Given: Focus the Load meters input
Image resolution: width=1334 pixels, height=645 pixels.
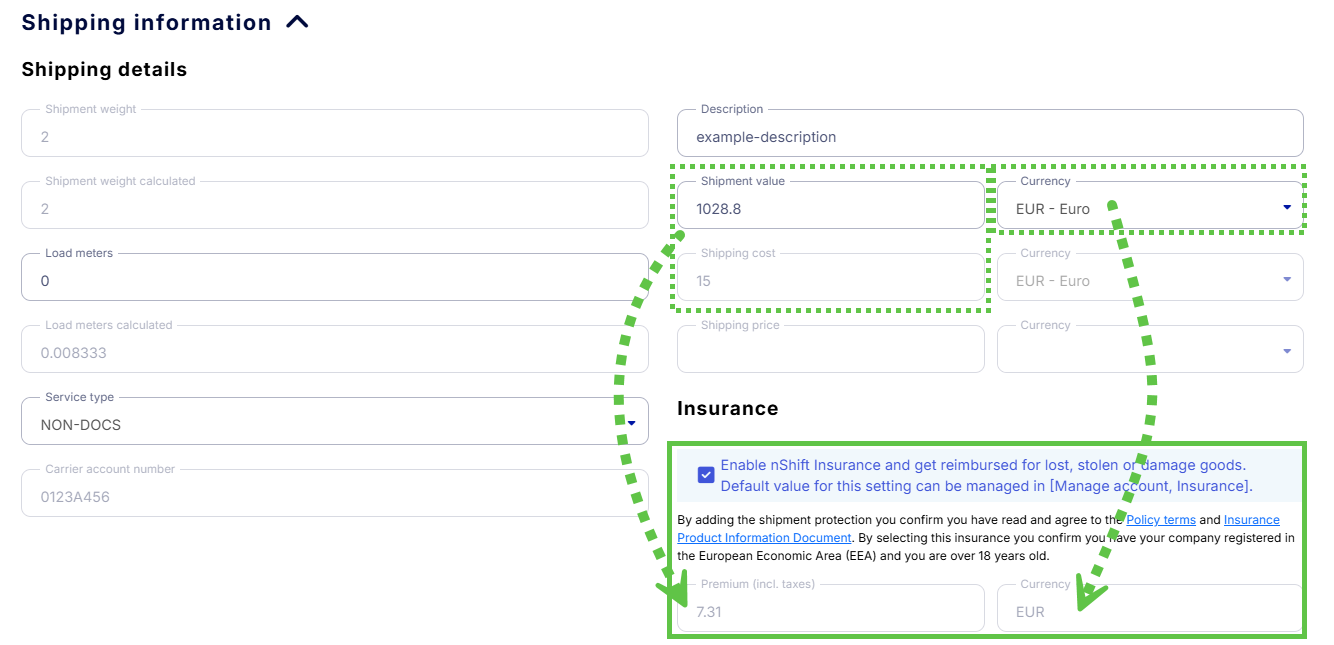Looking at the screenshot, I should 334,281.
